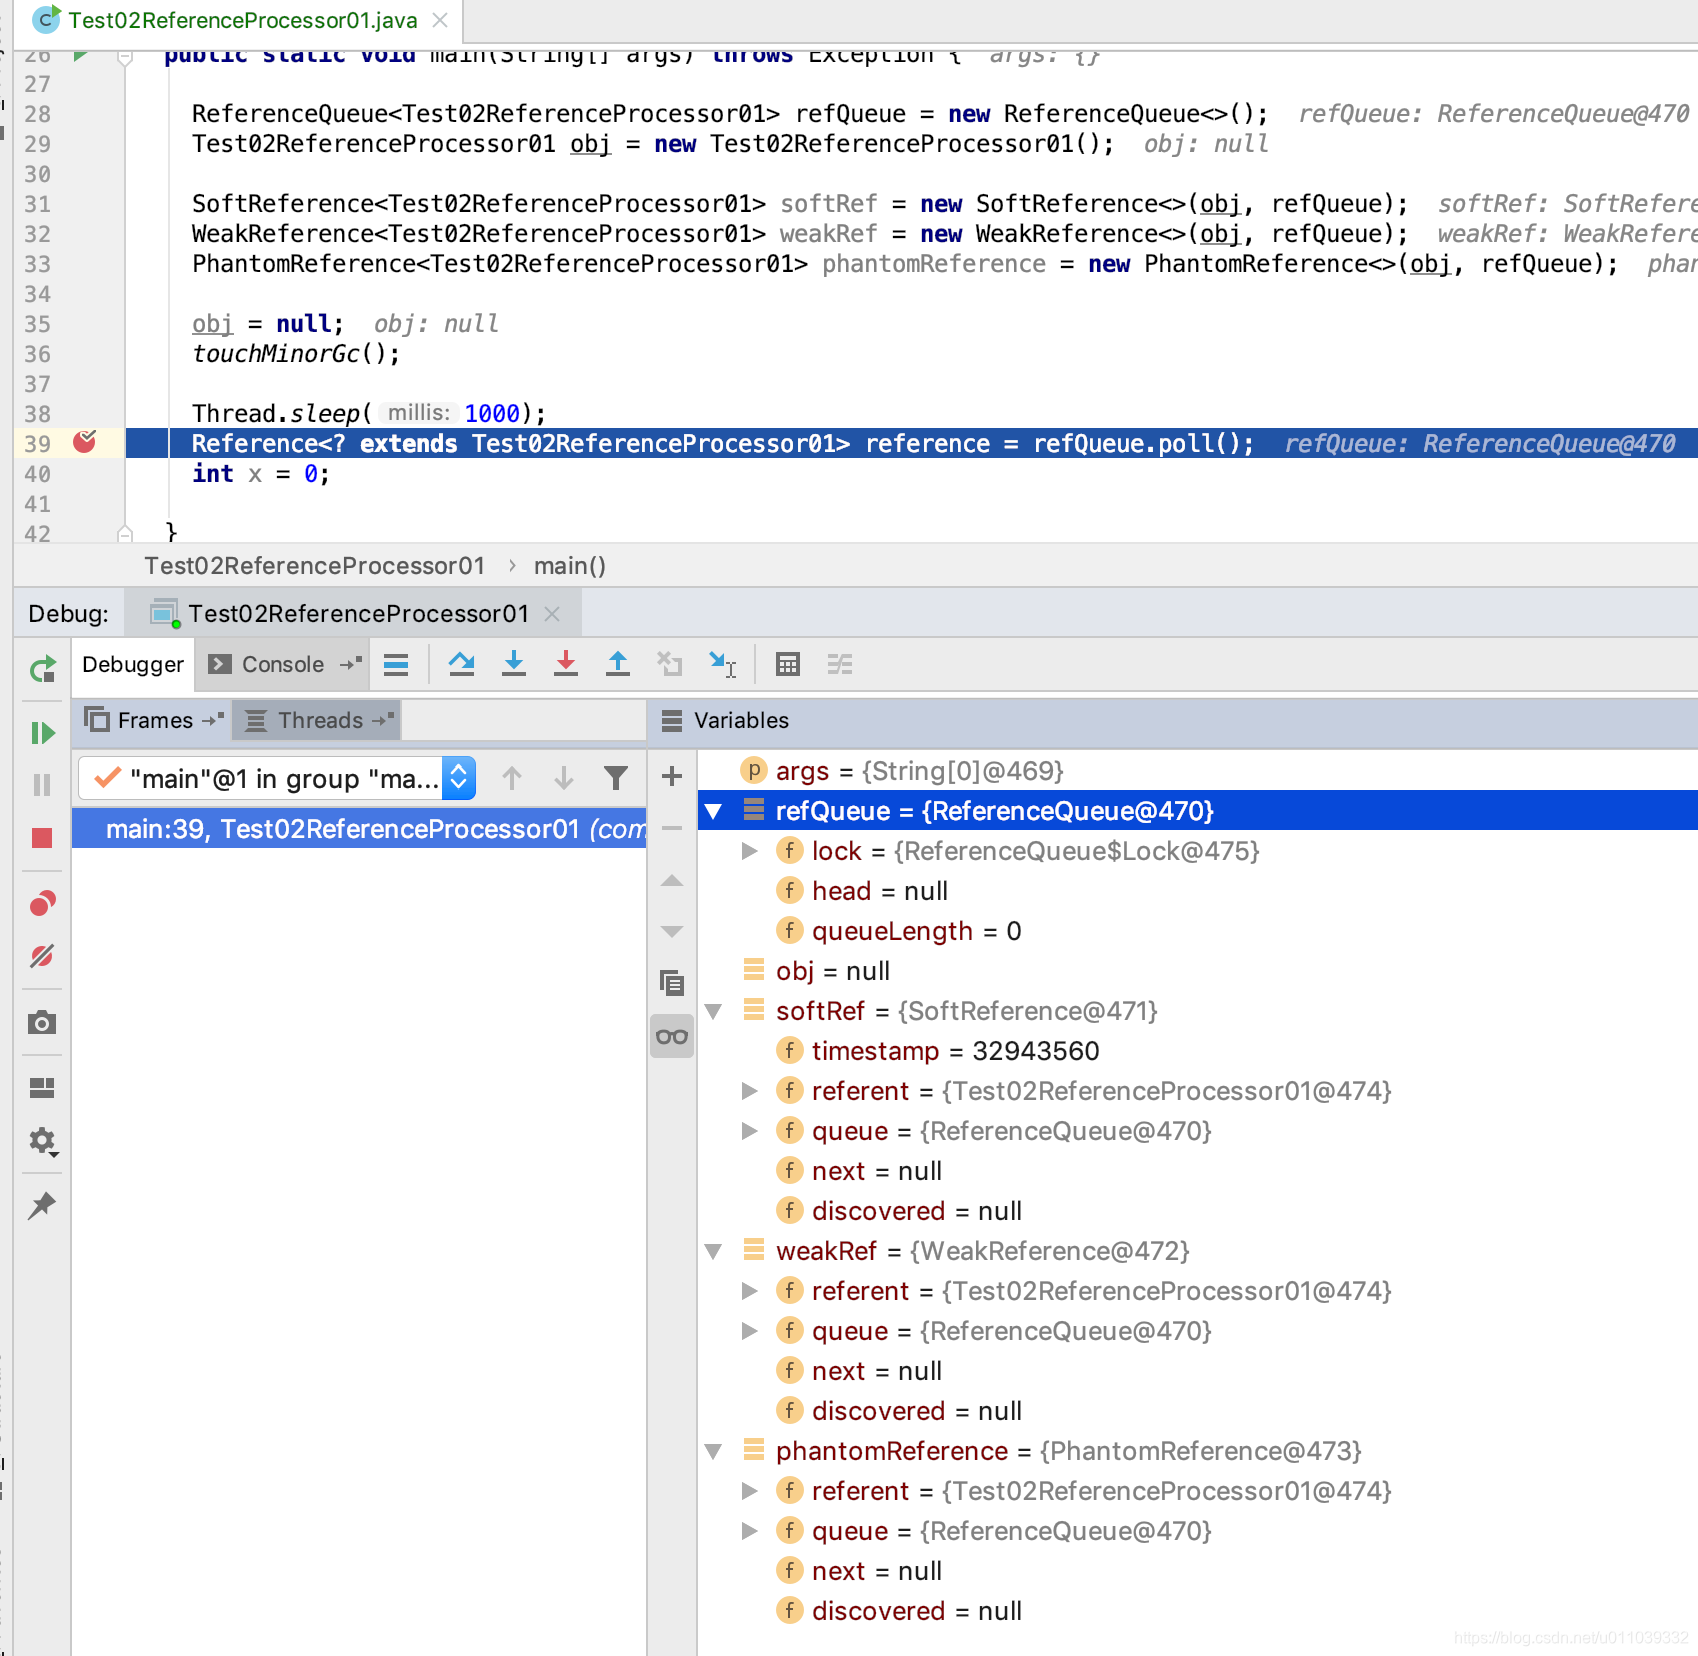
Task: Resume the program with the green play icon
Action: pyautogui.click(x=42, y=733)
